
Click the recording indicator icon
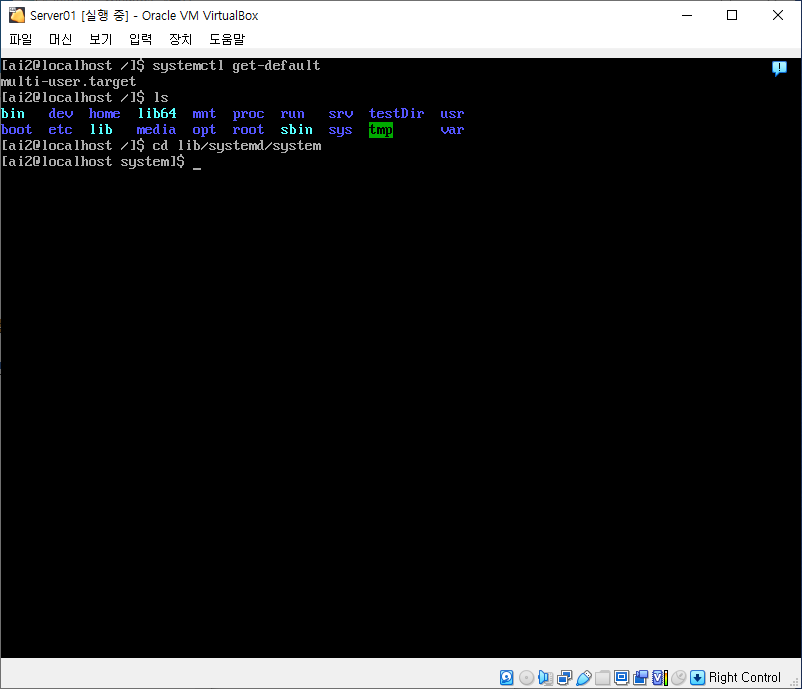pos(640,677)
